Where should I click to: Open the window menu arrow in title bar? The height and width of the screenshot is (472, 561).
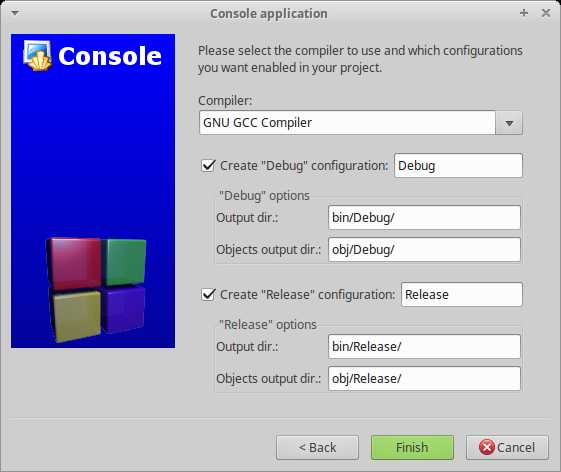[15, 13]
